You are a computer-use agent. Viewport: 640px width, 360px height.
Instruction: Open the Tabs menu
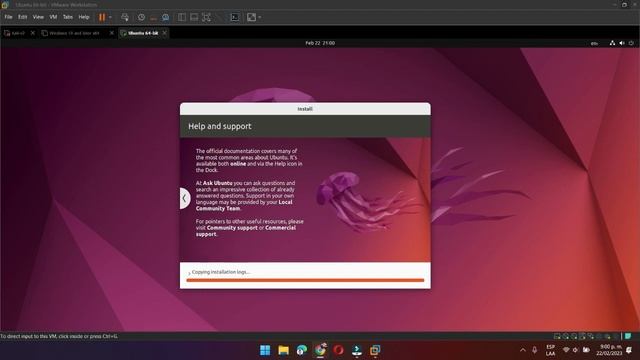(x=68, y=17)
